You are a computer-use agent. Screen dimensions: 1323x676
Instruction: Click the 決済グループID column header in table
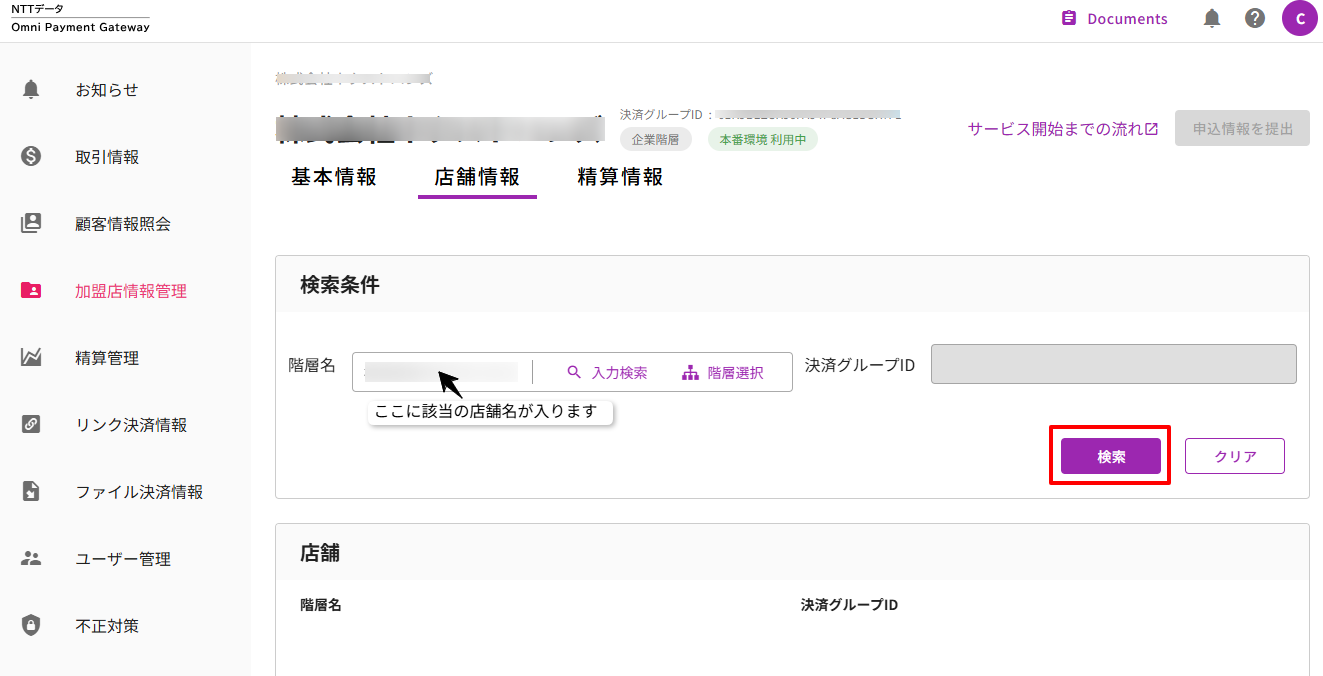849,605
